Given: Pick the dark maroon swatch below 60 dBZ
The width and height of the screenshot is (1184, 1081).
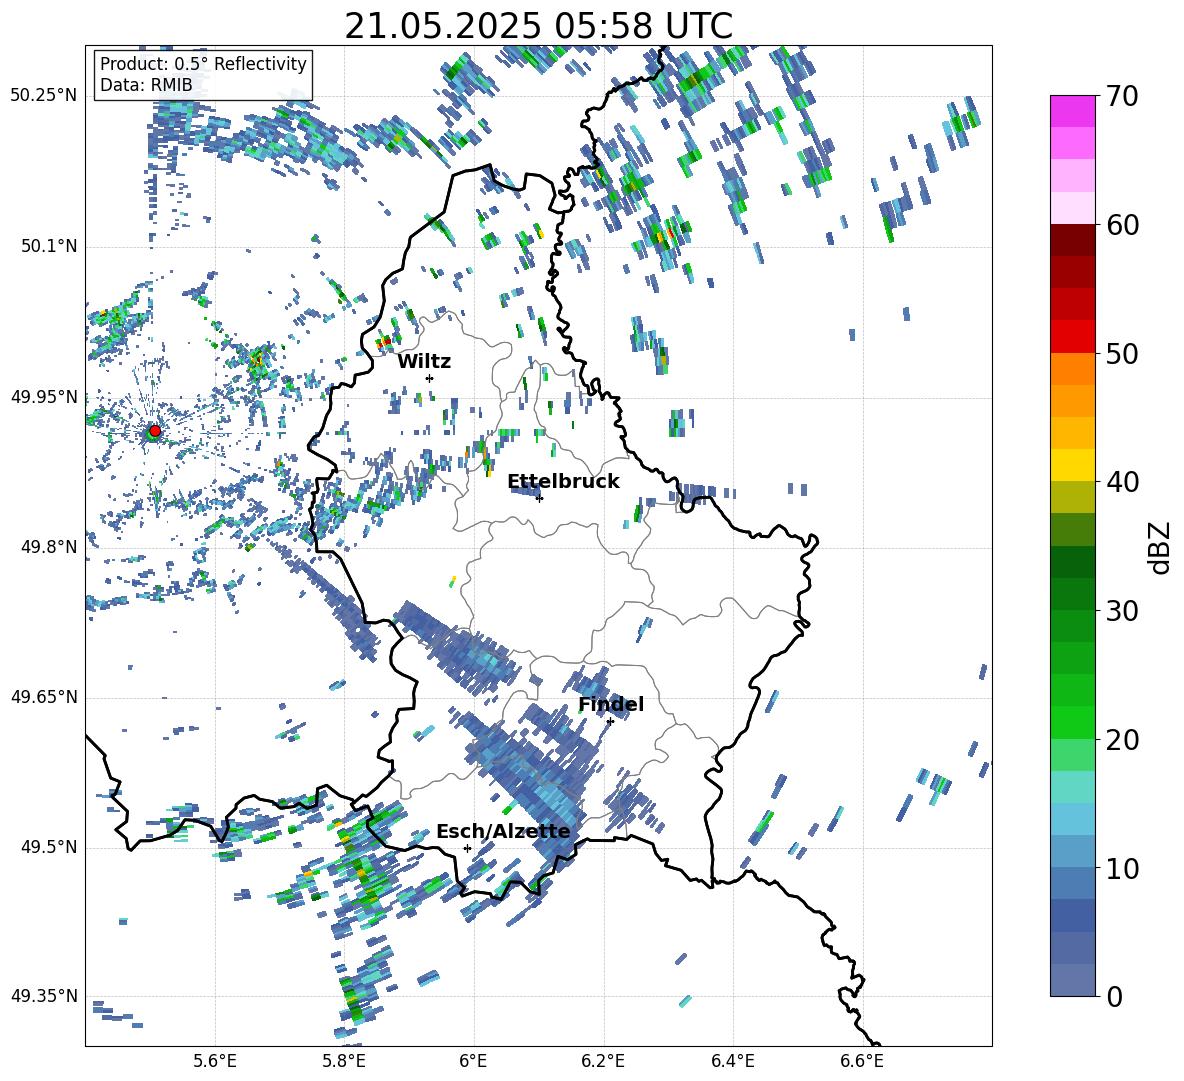Looking at the screenshot, I should pos(1072,240).
